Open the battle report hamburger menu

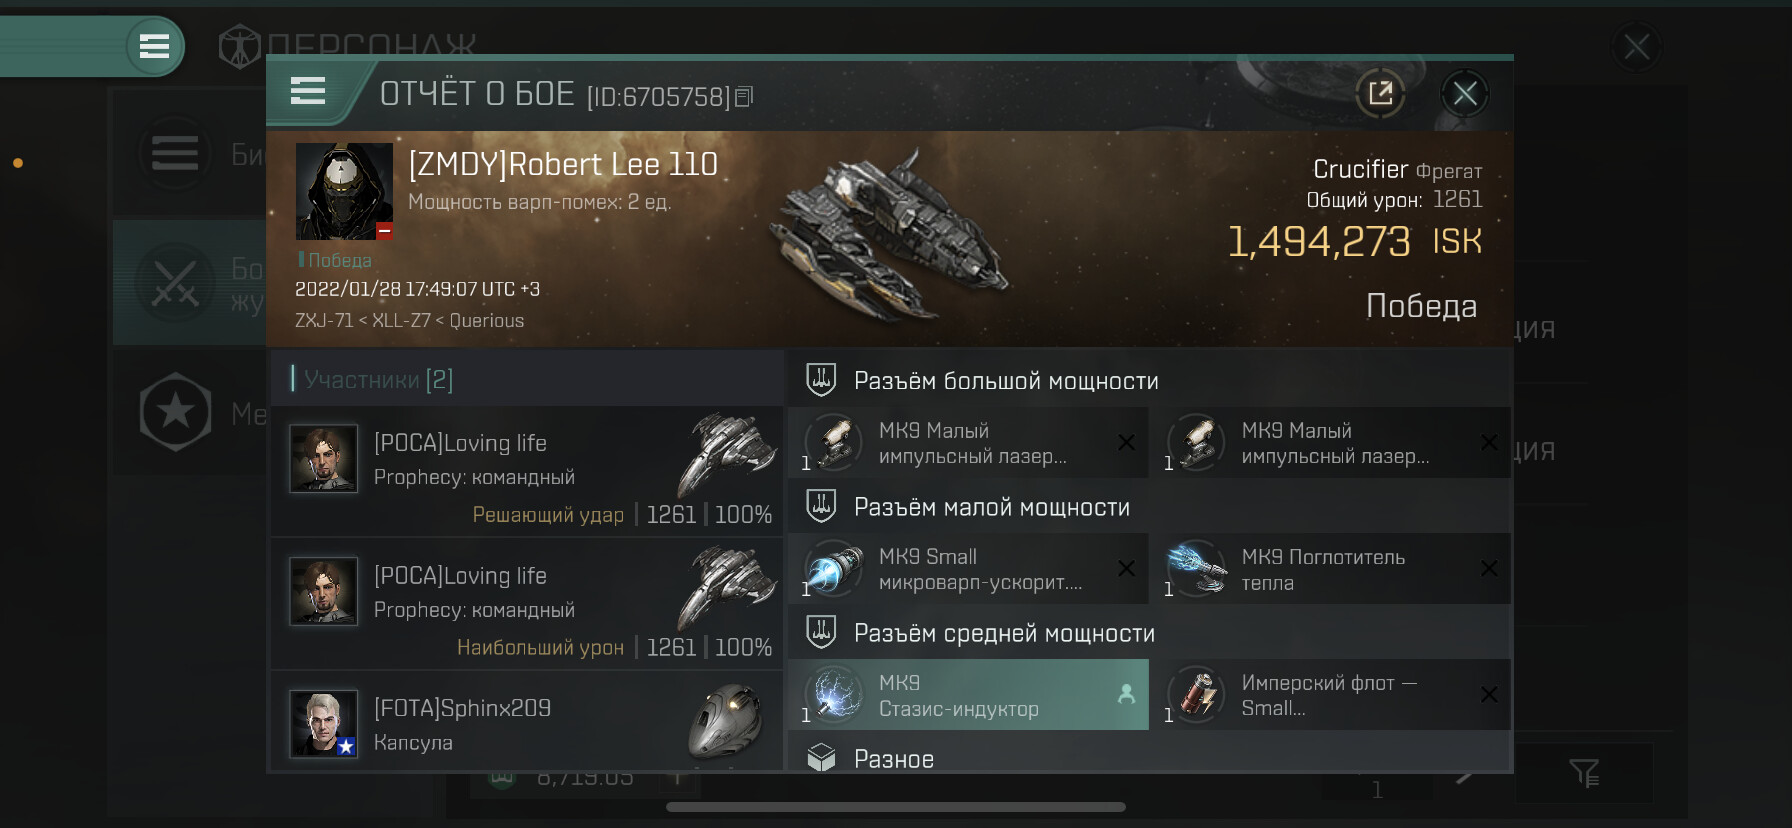[308, 91]
